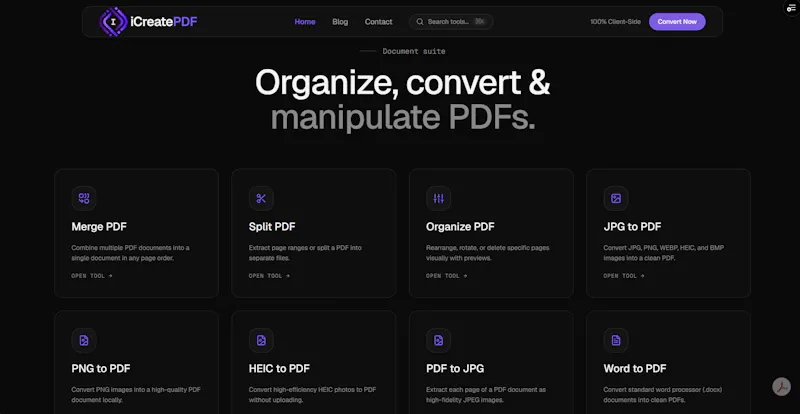Click the Convert Now button
The width and height of the screenshot is (800, 414).
coord(677,22)
